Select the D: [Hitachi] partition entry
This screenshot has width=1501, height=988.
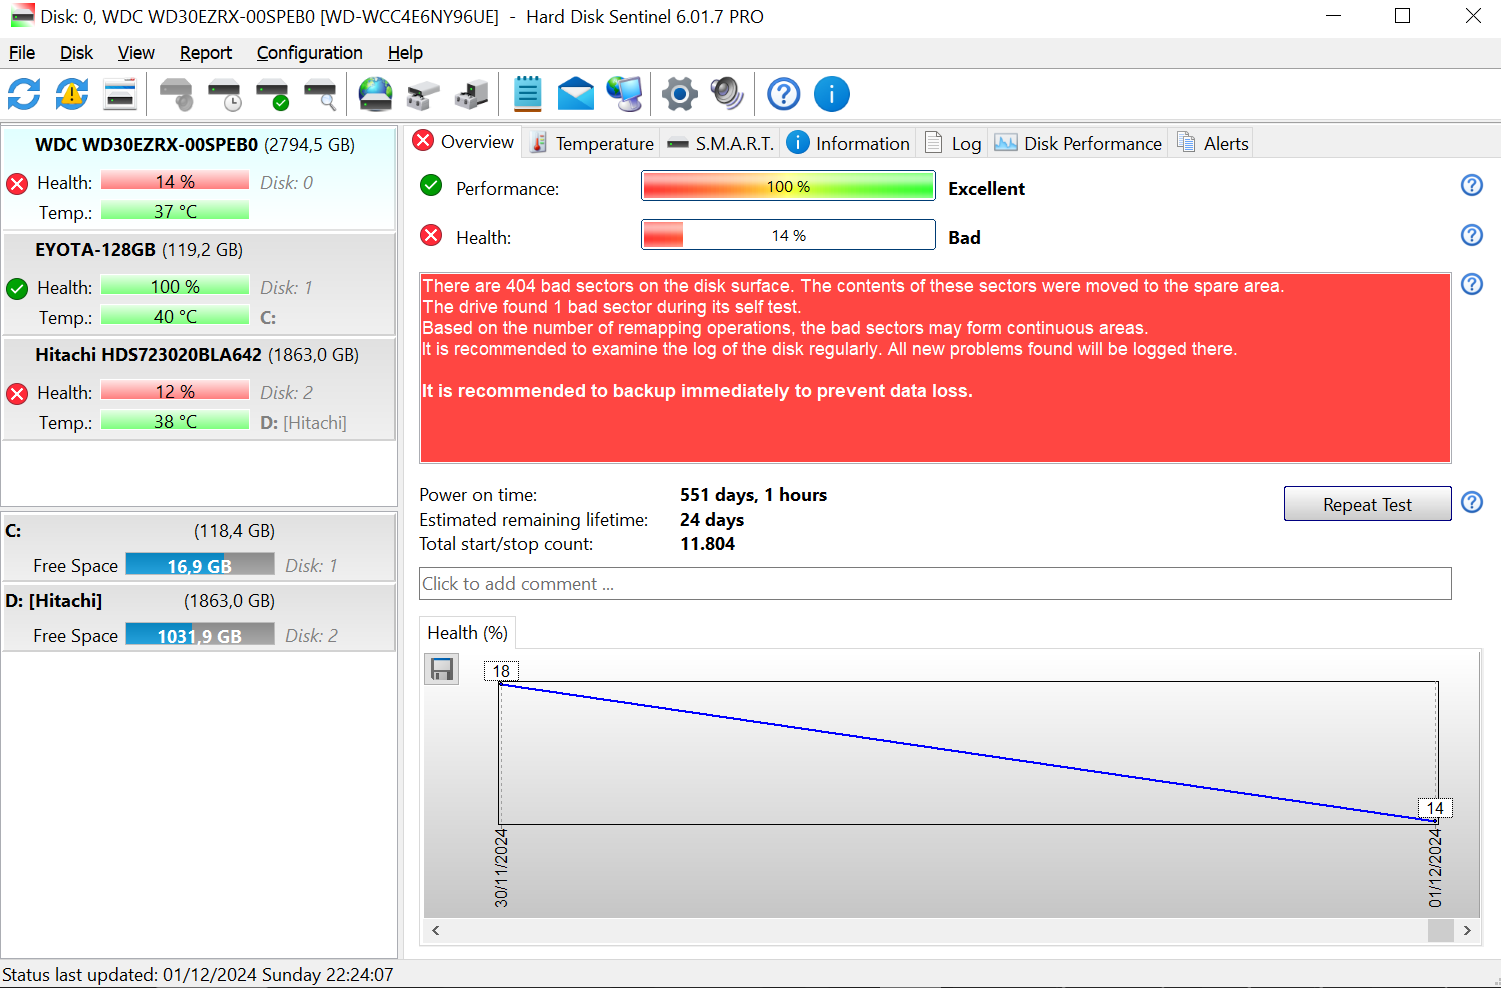[199, 617]
